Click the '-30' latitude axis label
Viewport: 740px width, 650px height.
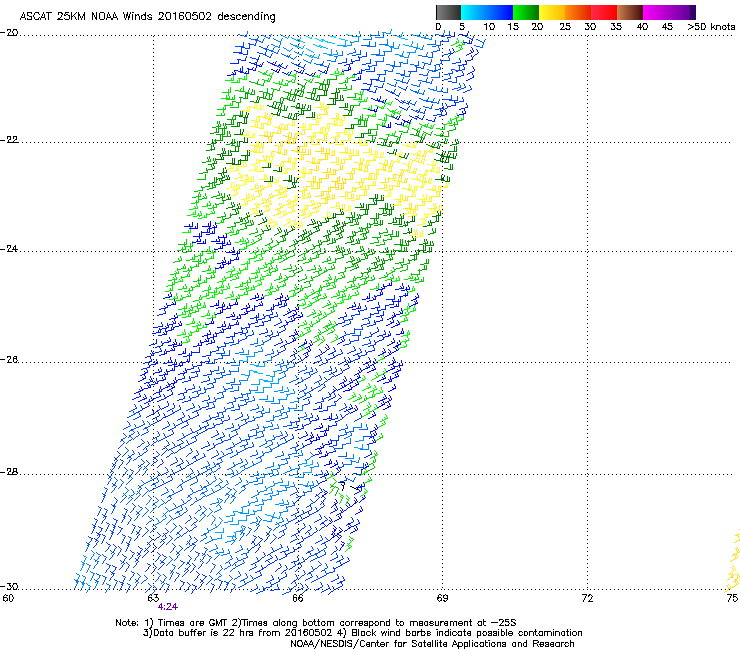coord(9,586)
